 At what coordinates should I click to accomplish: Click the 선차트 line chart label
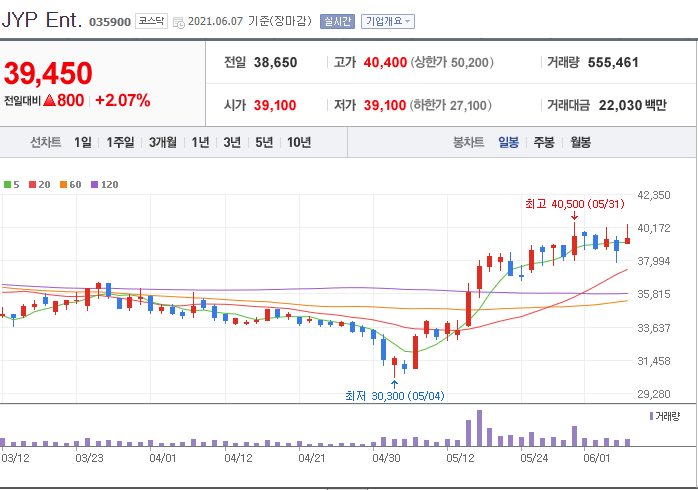click(x=45, y=142)
